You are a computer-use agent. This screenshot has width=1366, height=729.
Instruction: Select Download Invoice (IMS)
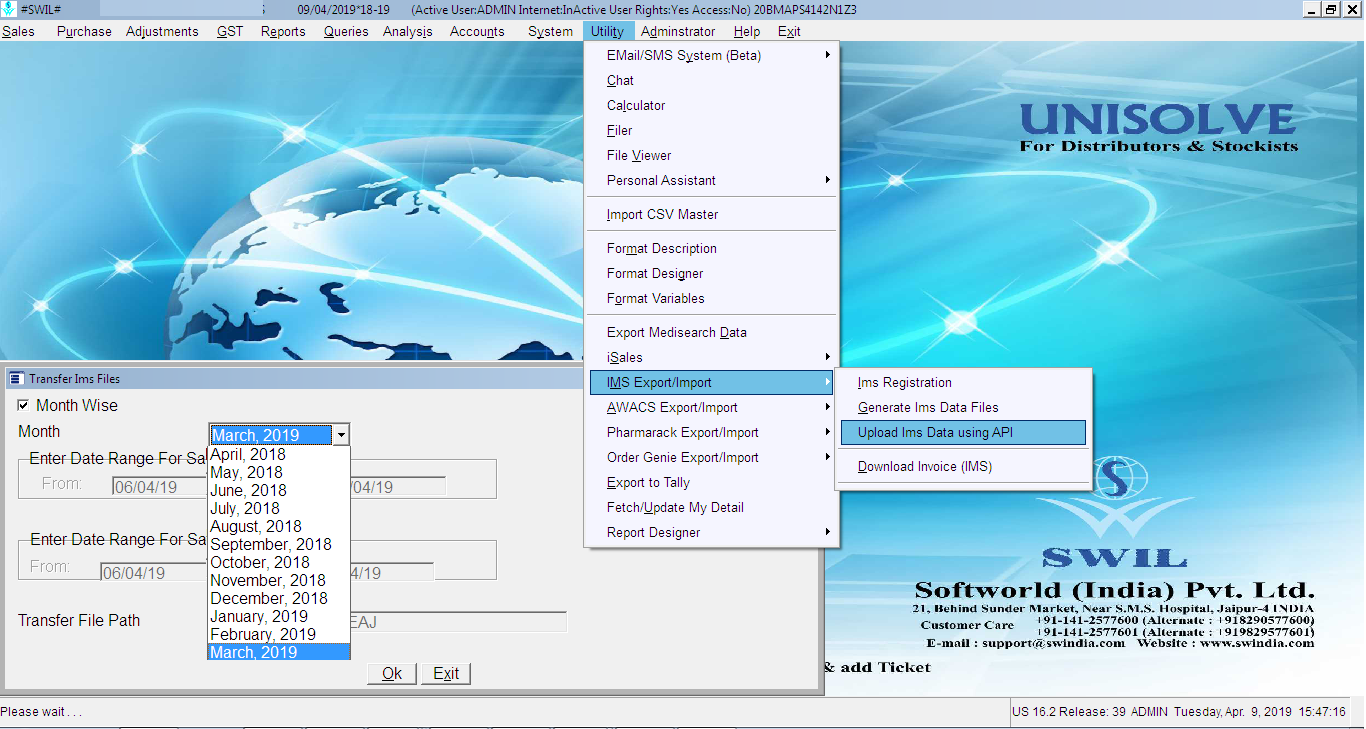963,466
